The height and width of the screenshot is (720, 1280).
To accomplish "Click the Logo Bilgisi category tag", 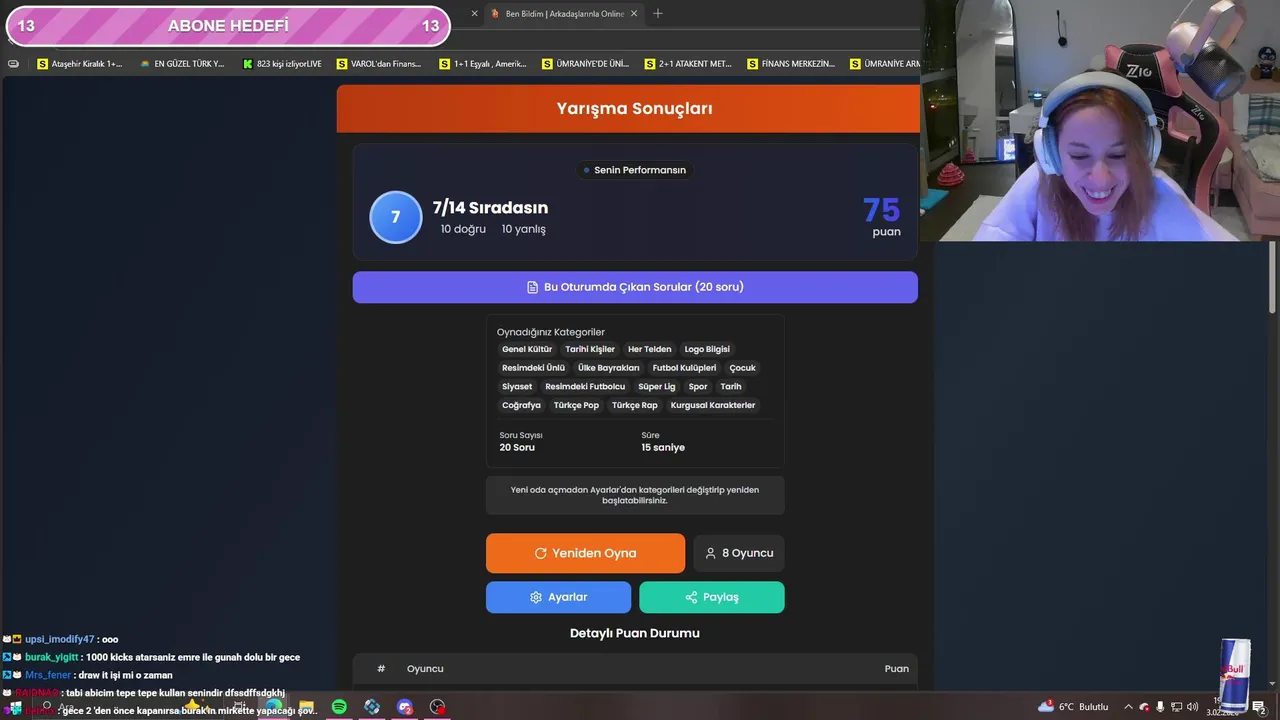I will [x=707, y=349].
